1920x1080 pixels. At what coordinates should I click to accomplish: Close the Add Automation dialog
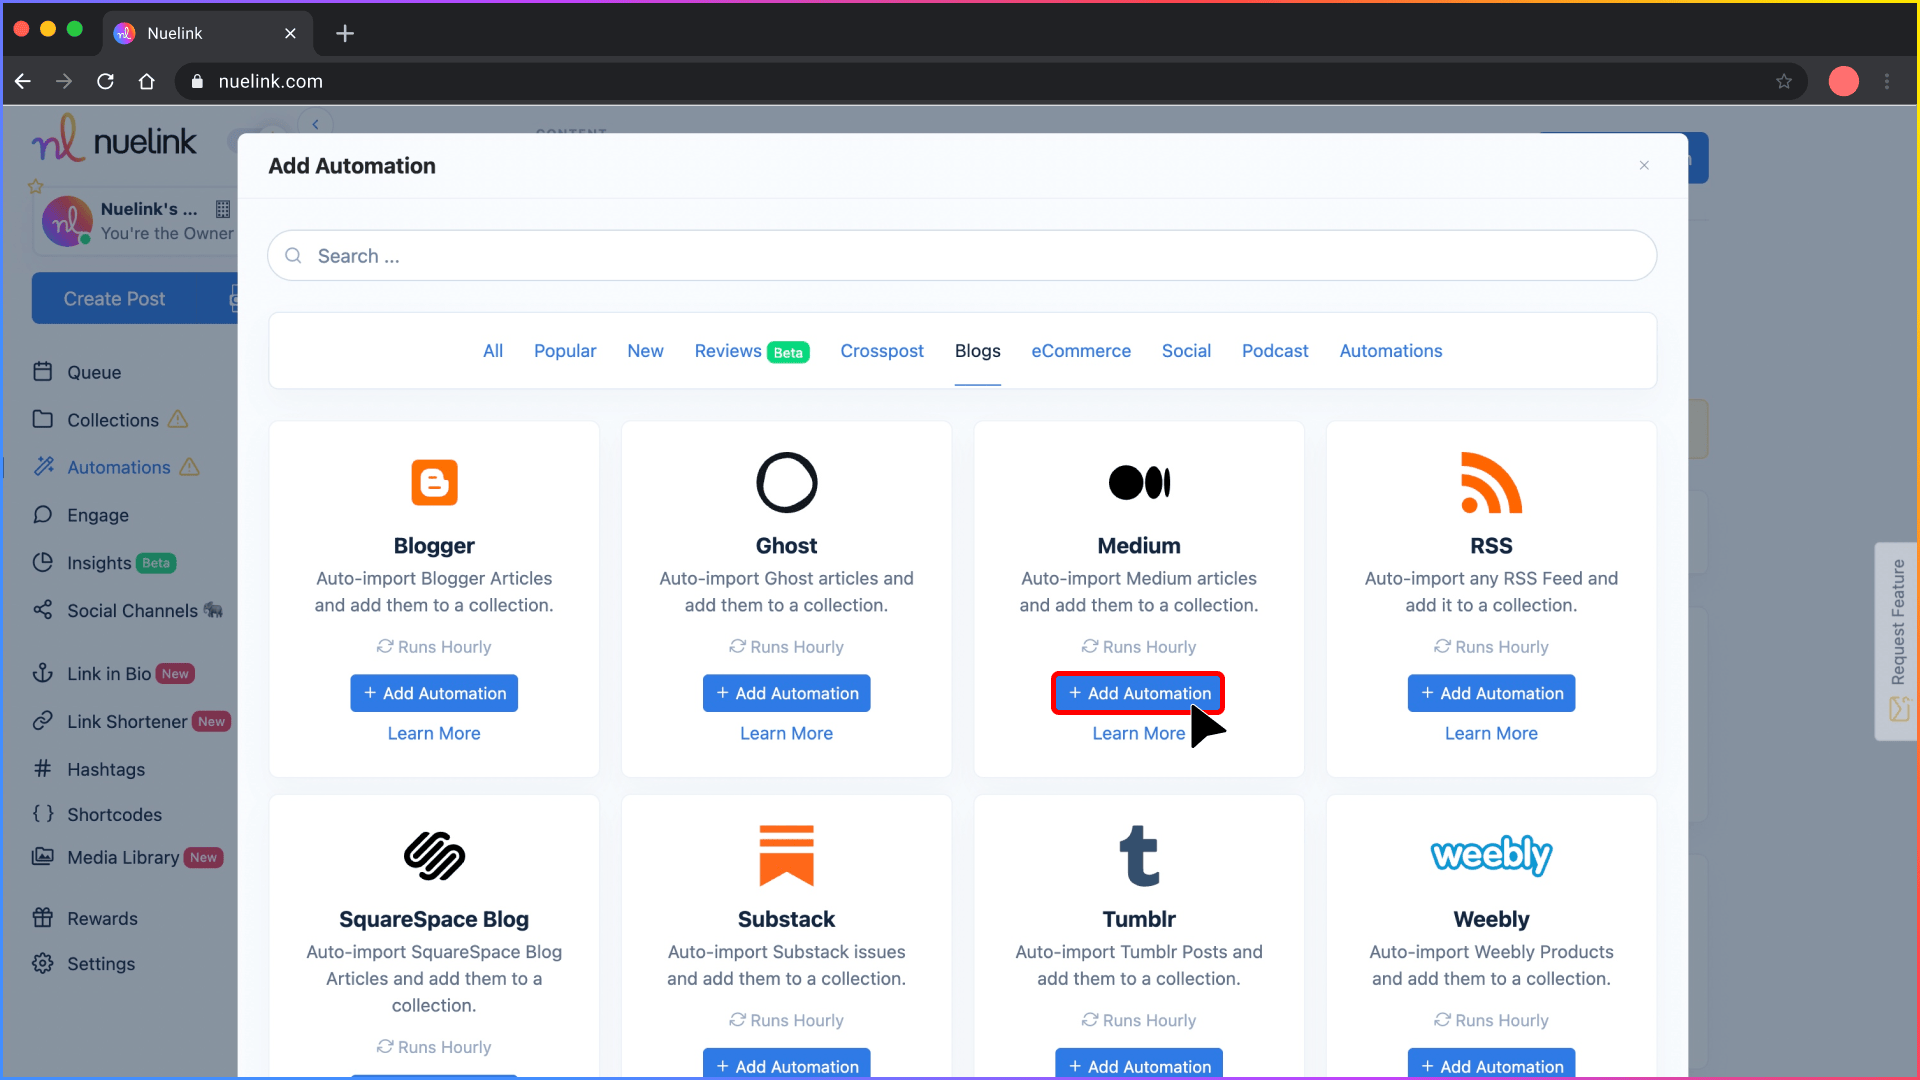point(1644,165)
